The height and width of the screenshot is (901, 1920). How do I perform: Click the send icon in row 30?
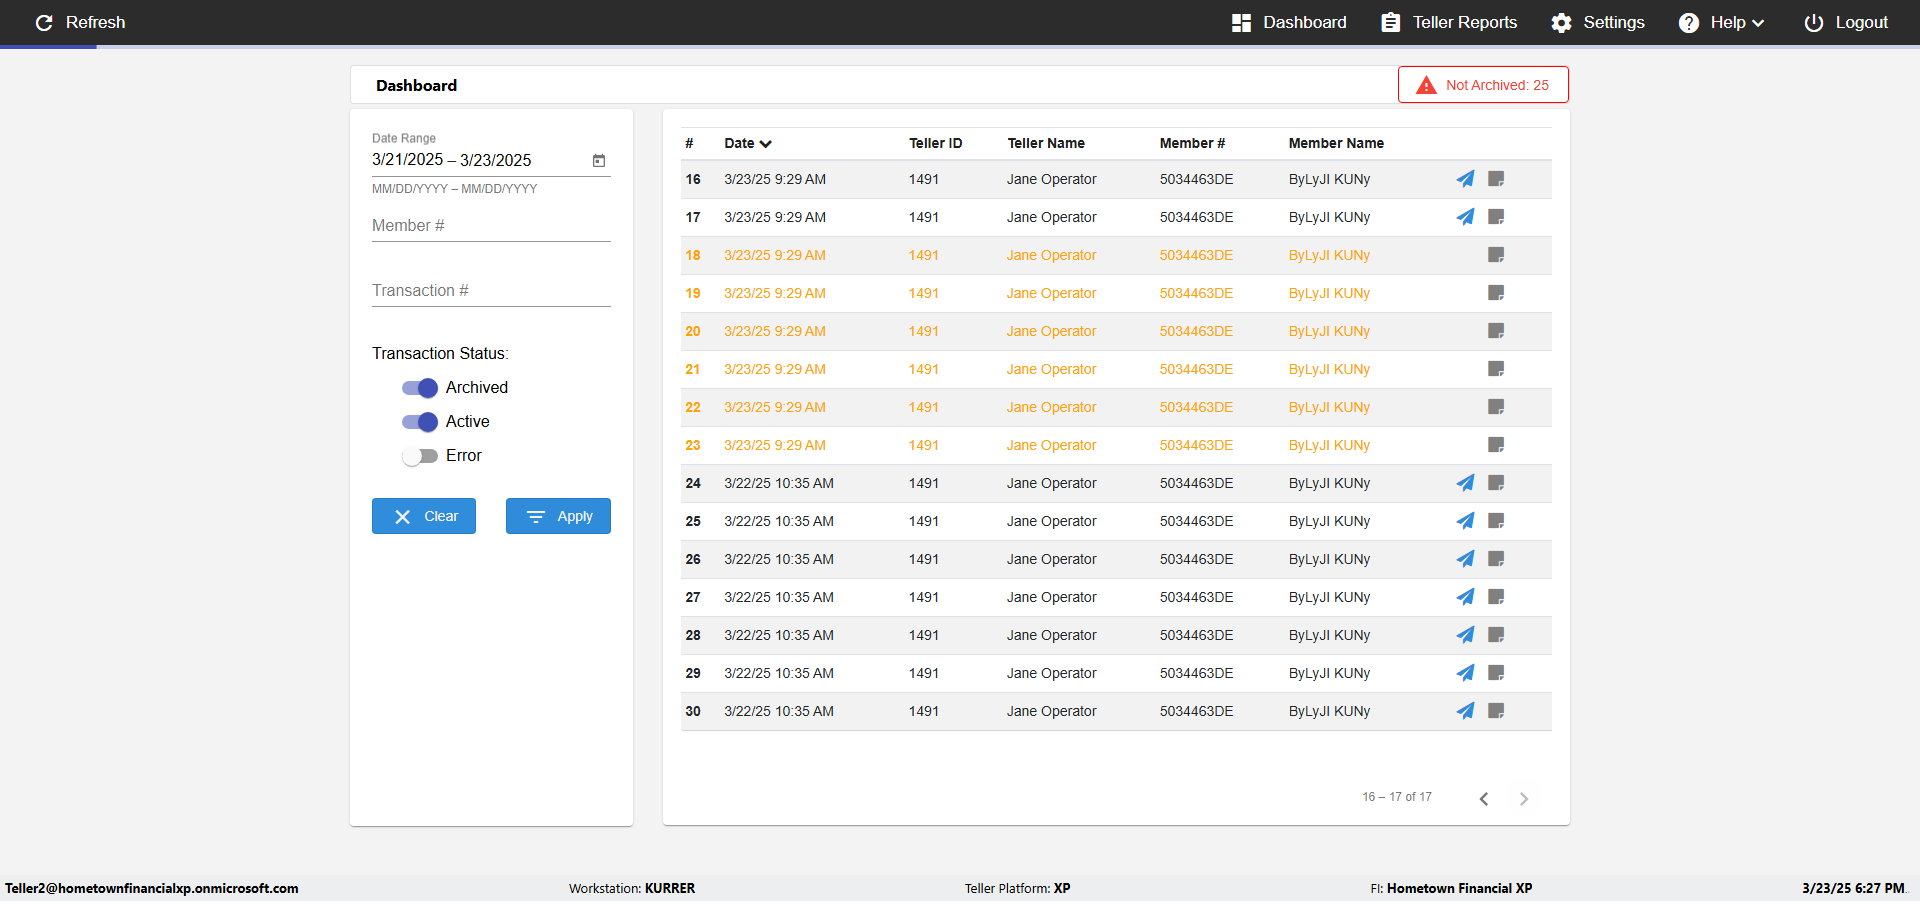[1465, 711]
